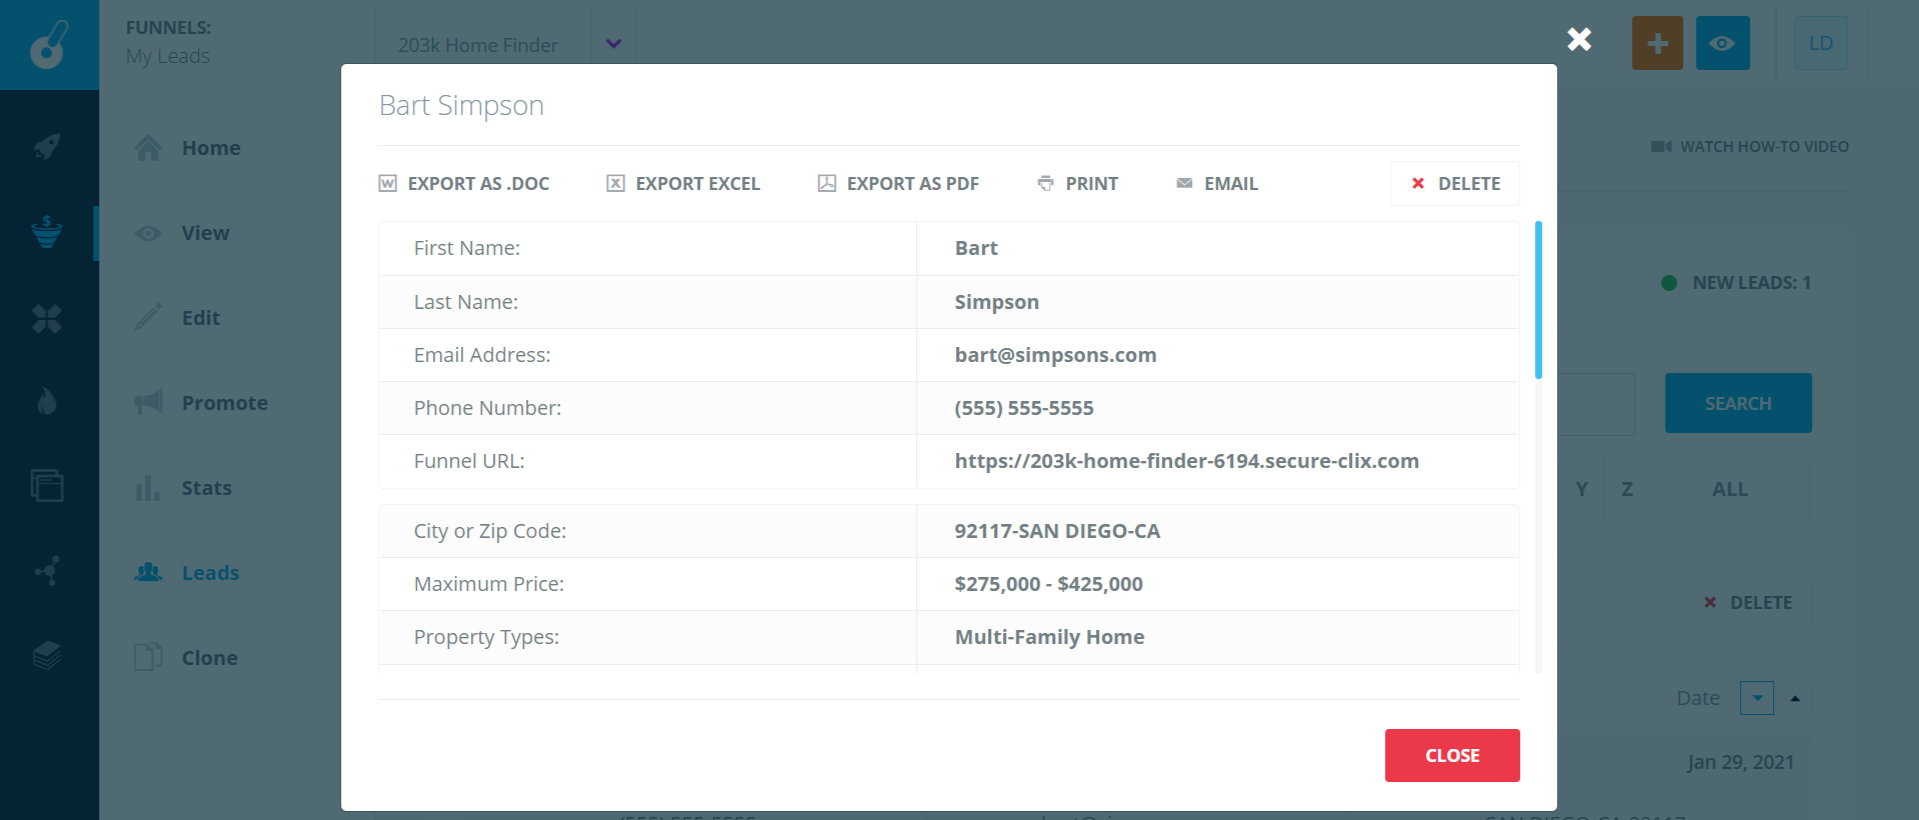Open the Clone menu item
Viewport: 1919px width, 820px height.
pyautogui.click(x=209, y=658)
